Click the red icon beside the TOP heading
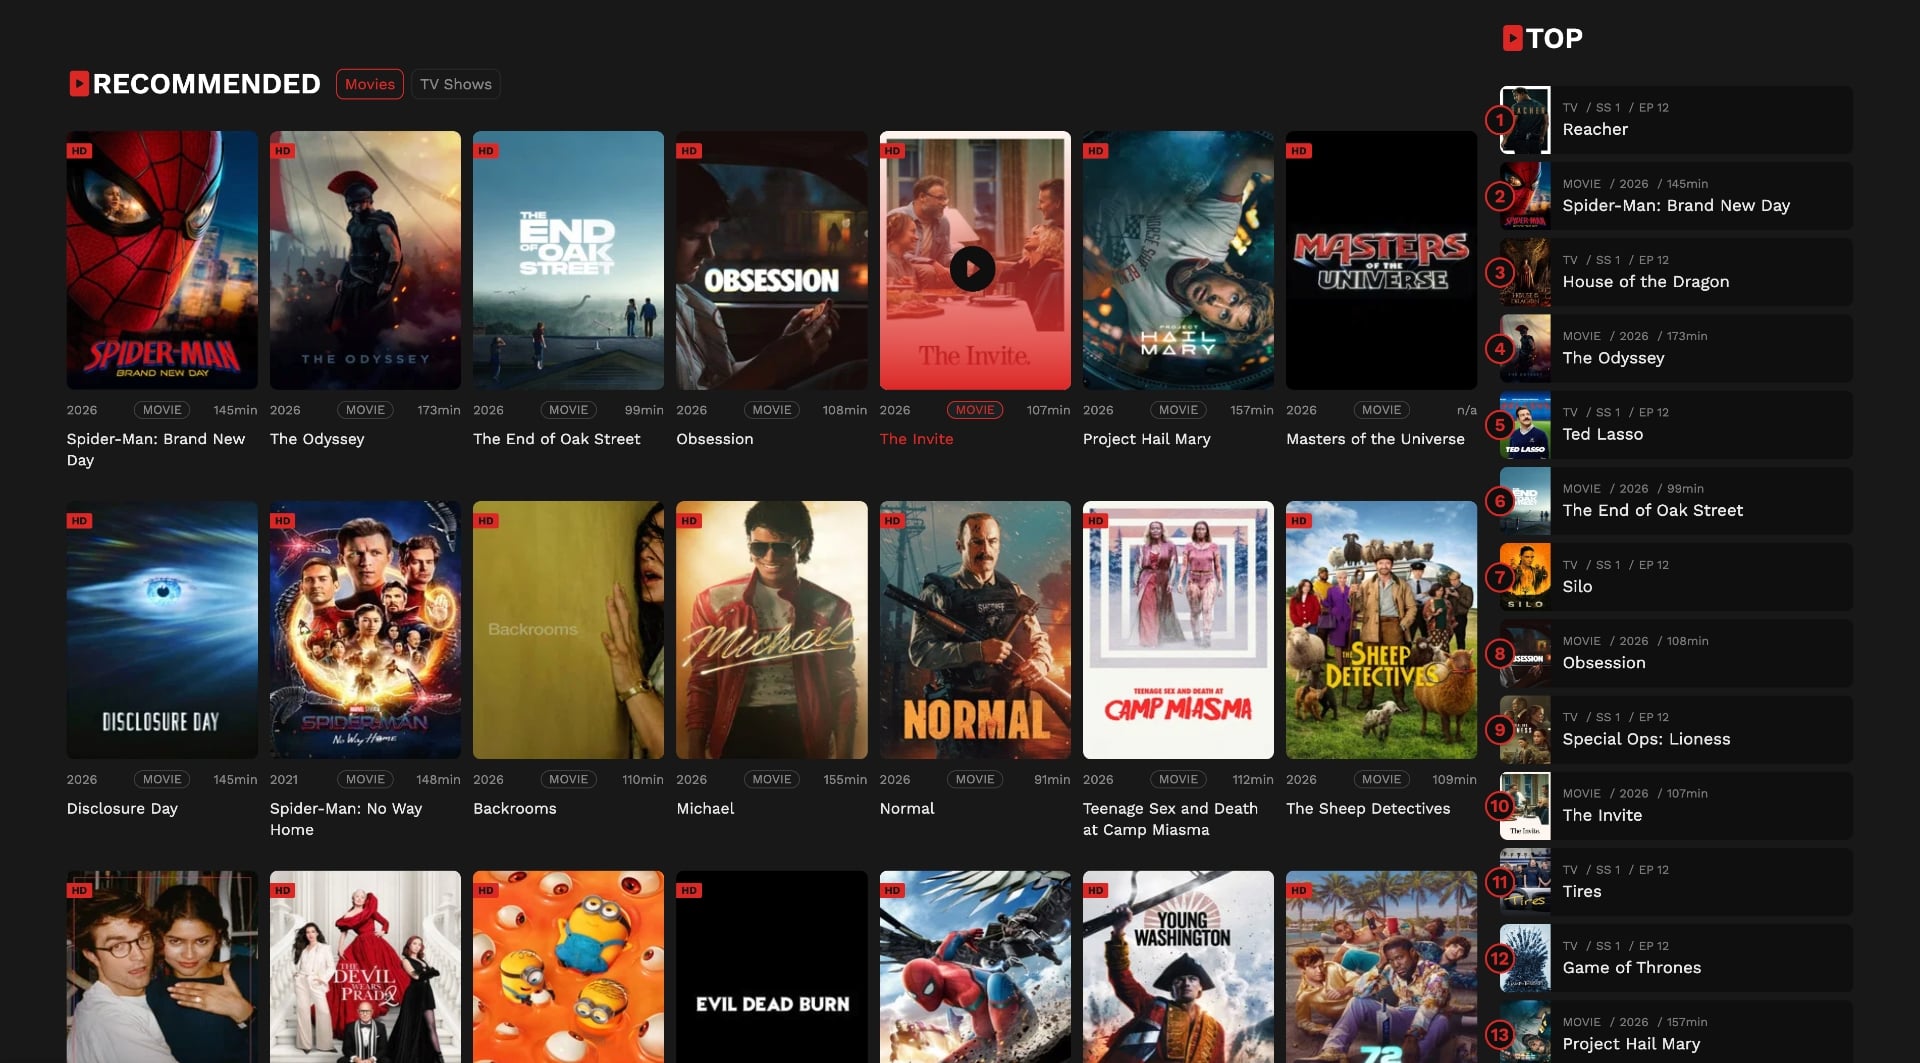The height and width of the screenshot is (1063, 1920). 1512,38
